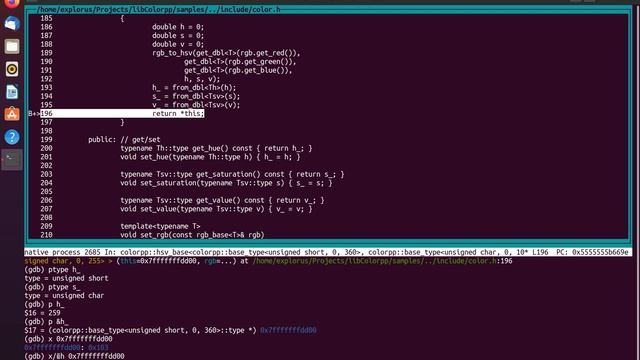Click the '$16 = 259' output
The height and width of the screenshot is (360, 640).
click(x=42, y=313)
